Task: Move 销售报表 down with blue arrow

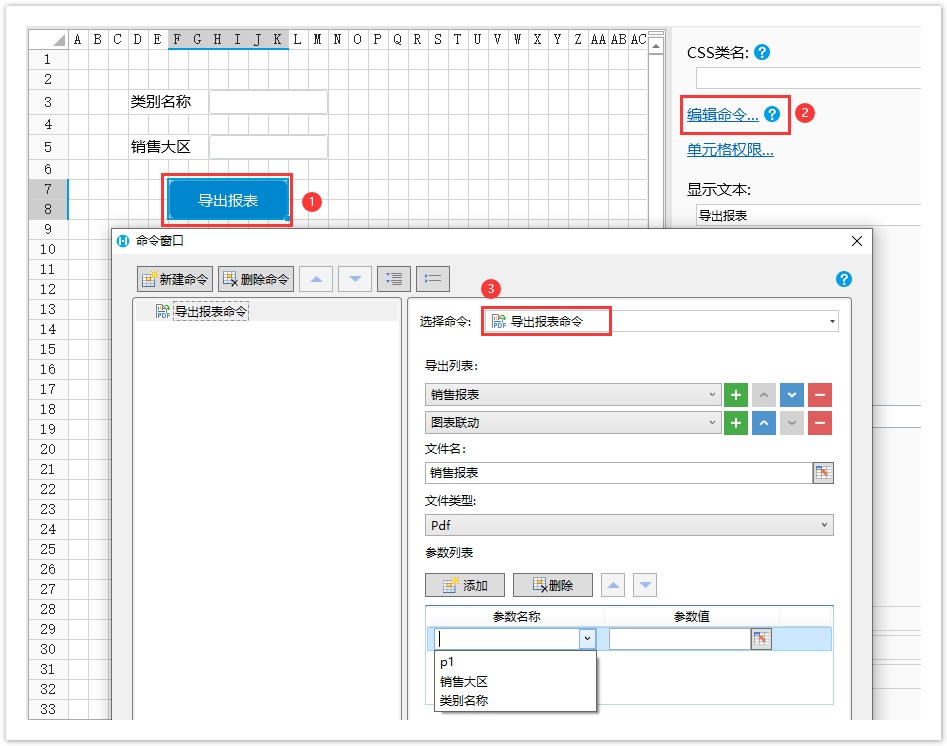Action: coord(791,395)
